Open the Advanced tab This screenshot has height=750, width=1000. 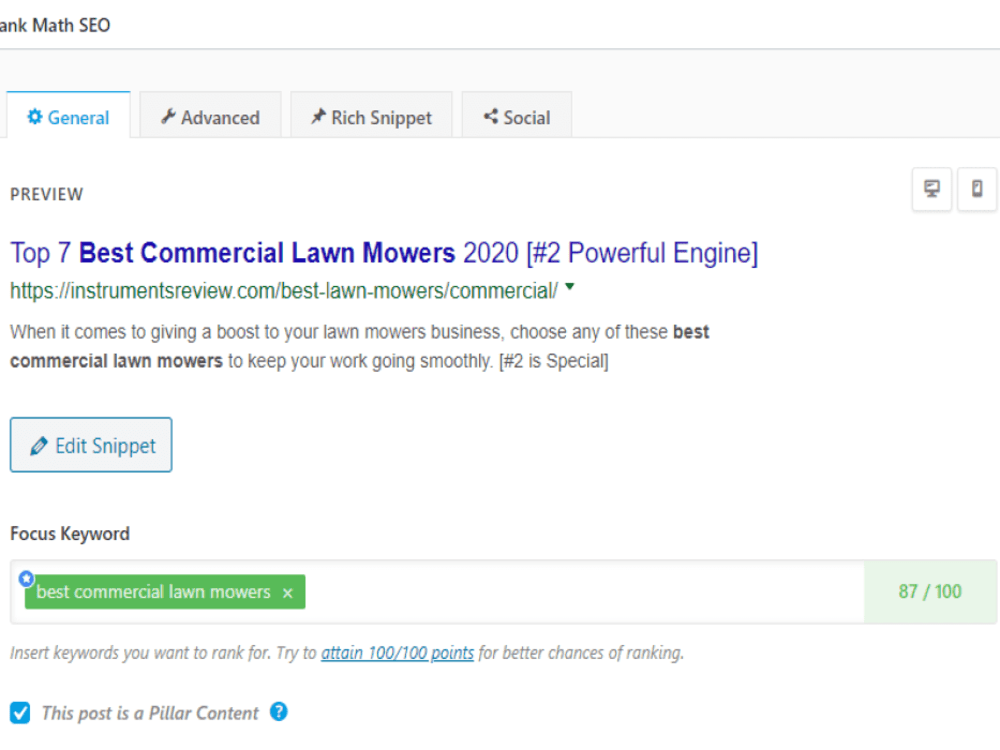click(210, 117)
